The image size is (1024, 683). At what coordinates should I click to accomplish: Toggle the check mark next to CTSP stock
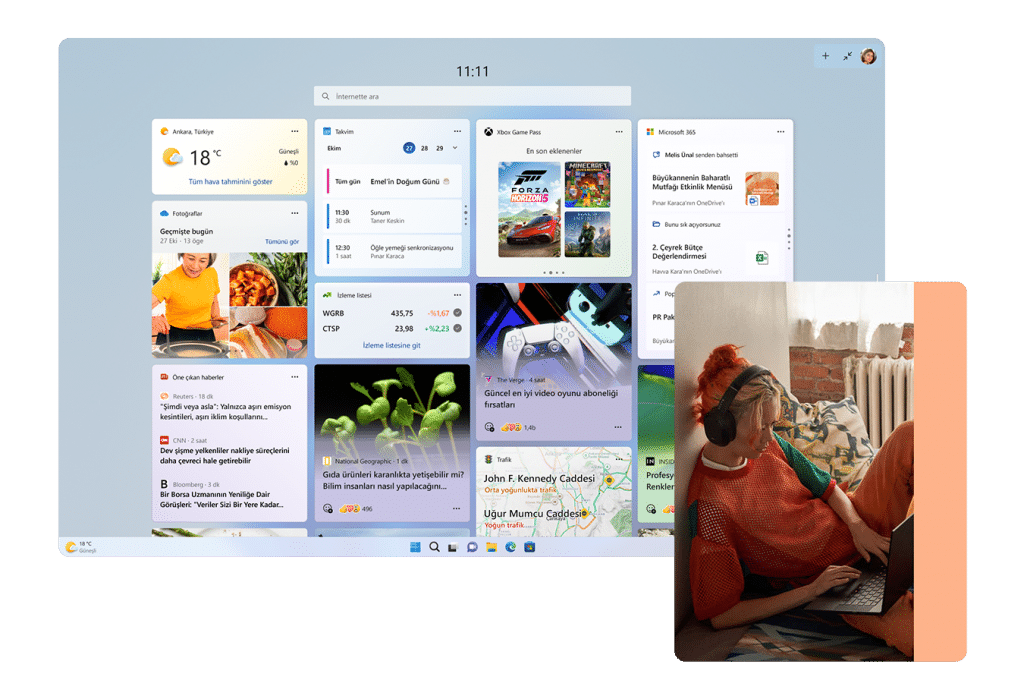[x=457, y=328]
